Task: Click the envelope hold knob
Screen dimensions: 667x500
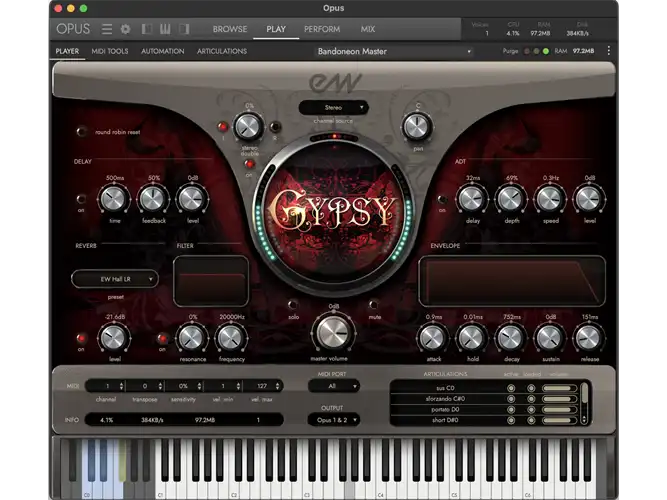Action: pyautogui.click(x=471, y=338)
